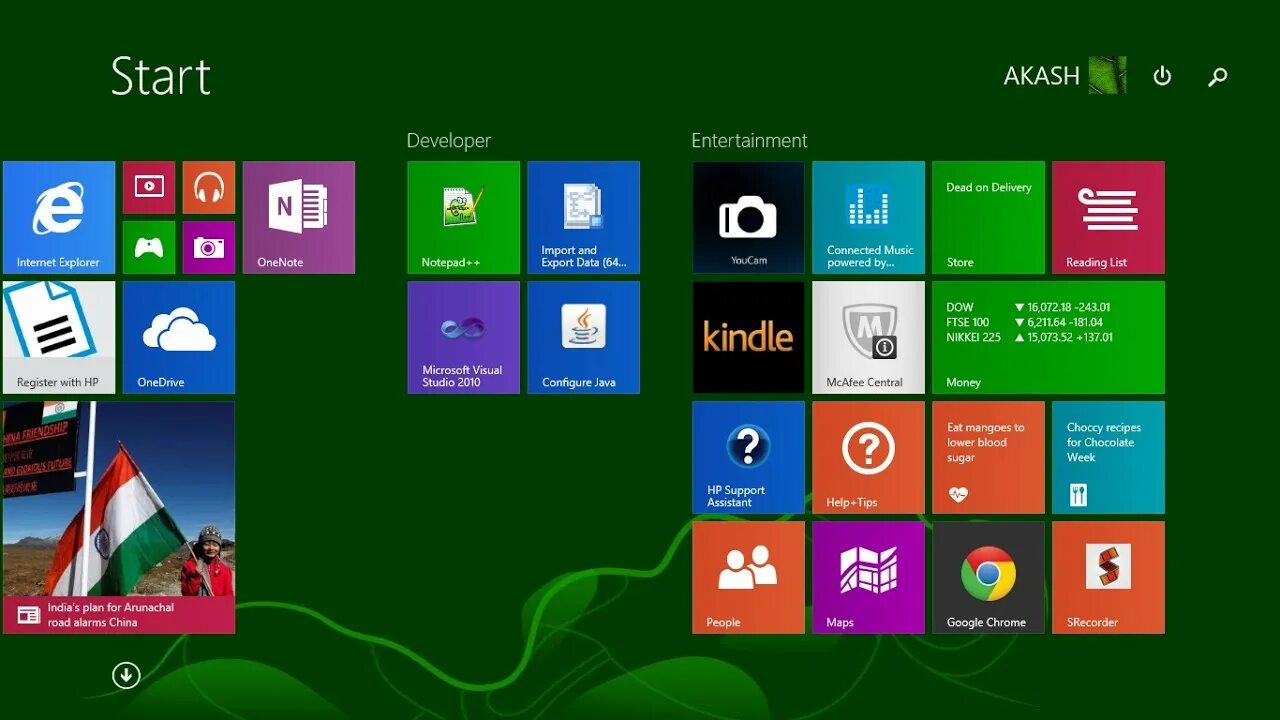
Task: Open the McAfee Central tile
Action: [869, 337]
